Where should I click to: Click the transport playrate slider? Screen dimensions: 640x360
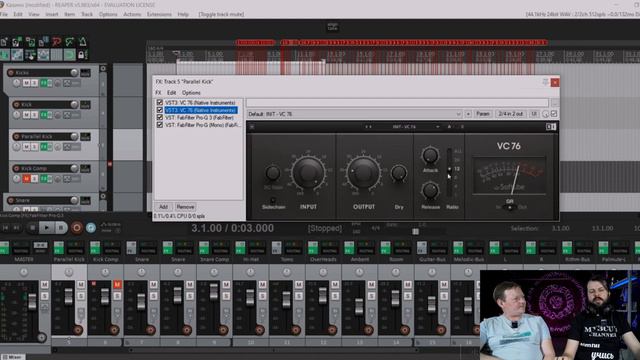pos(415,231)
